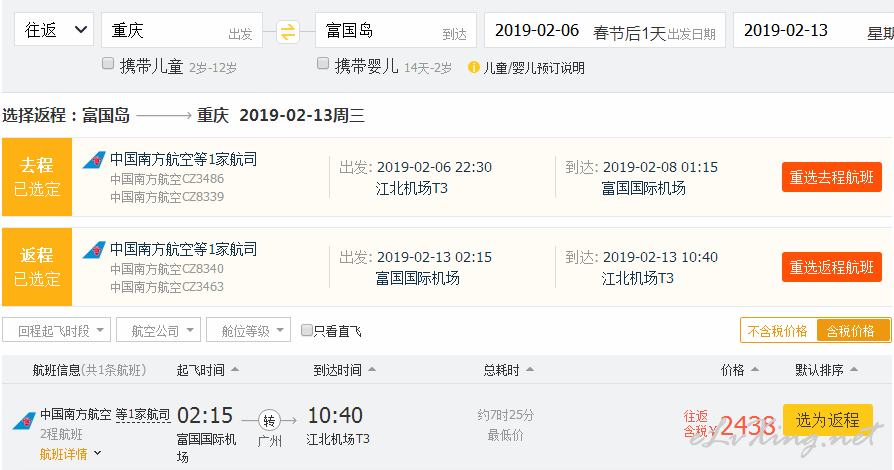Switch to 含税价格 tab

pos(852,331)
